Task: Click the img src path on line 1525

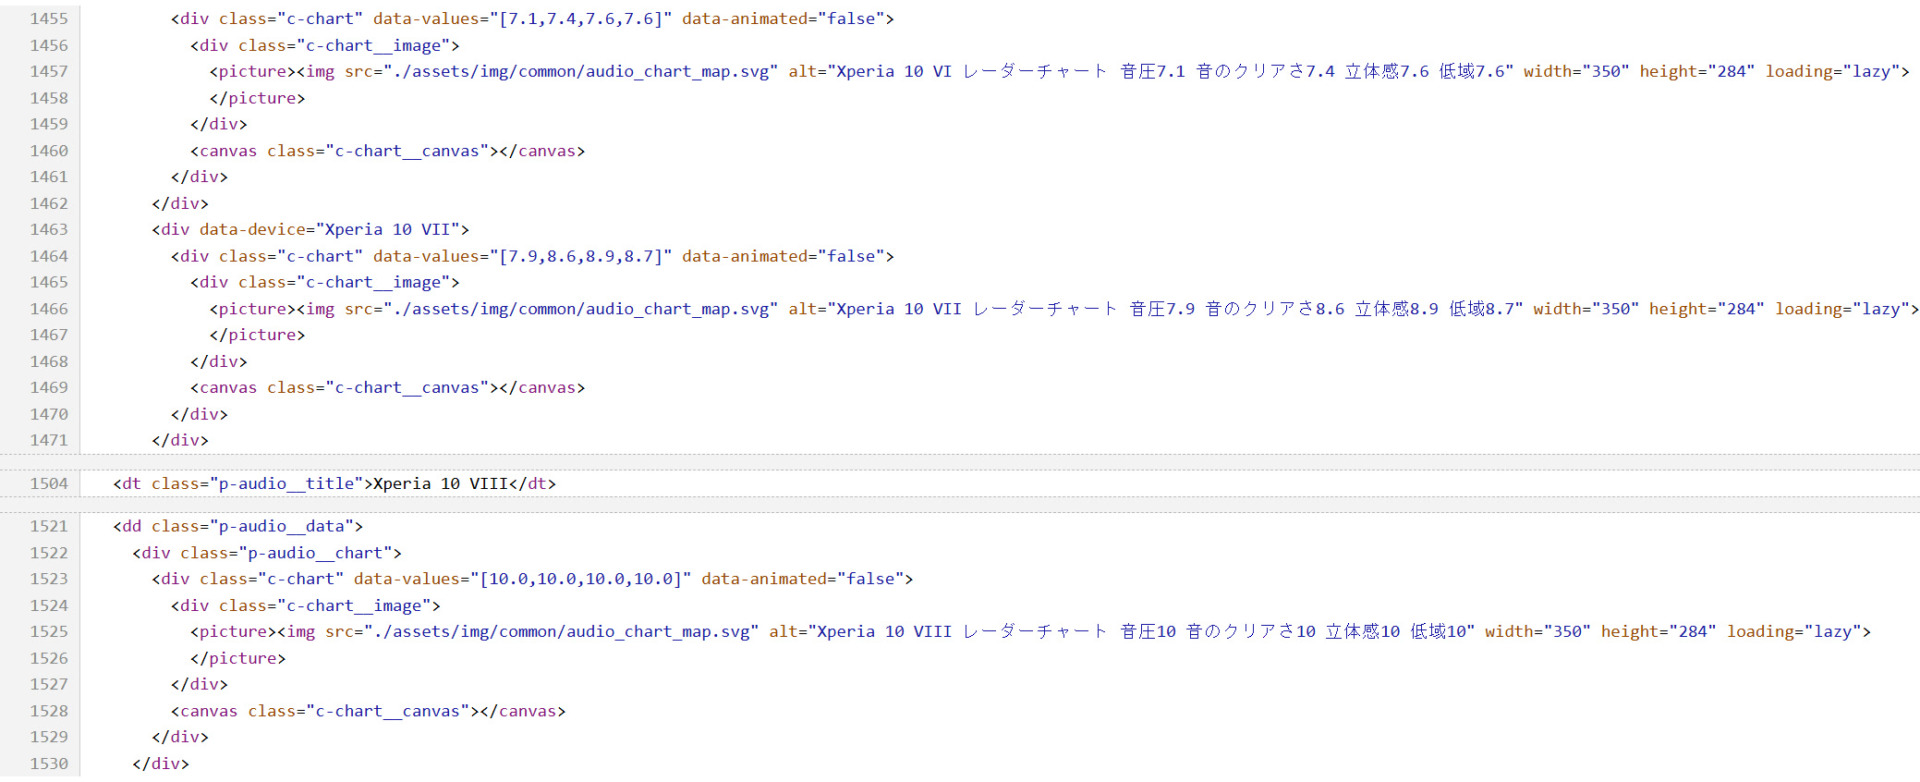Action: pos(561,632)
